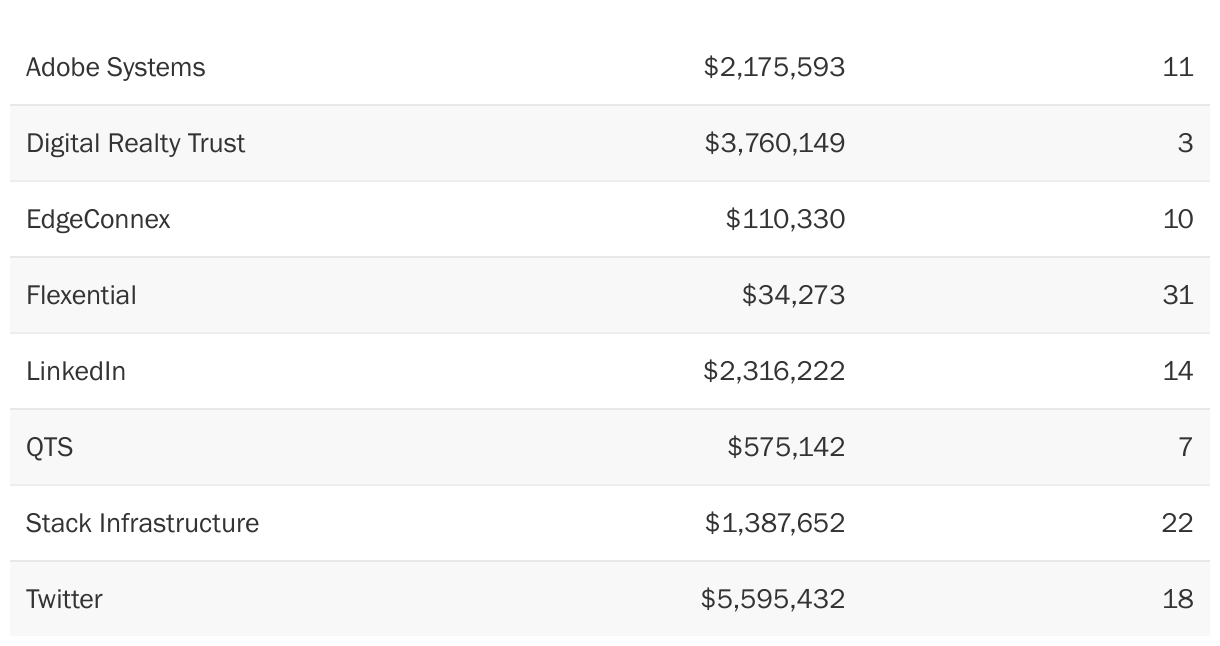Select the Digital Realty Trust cell

coord(135,143)
